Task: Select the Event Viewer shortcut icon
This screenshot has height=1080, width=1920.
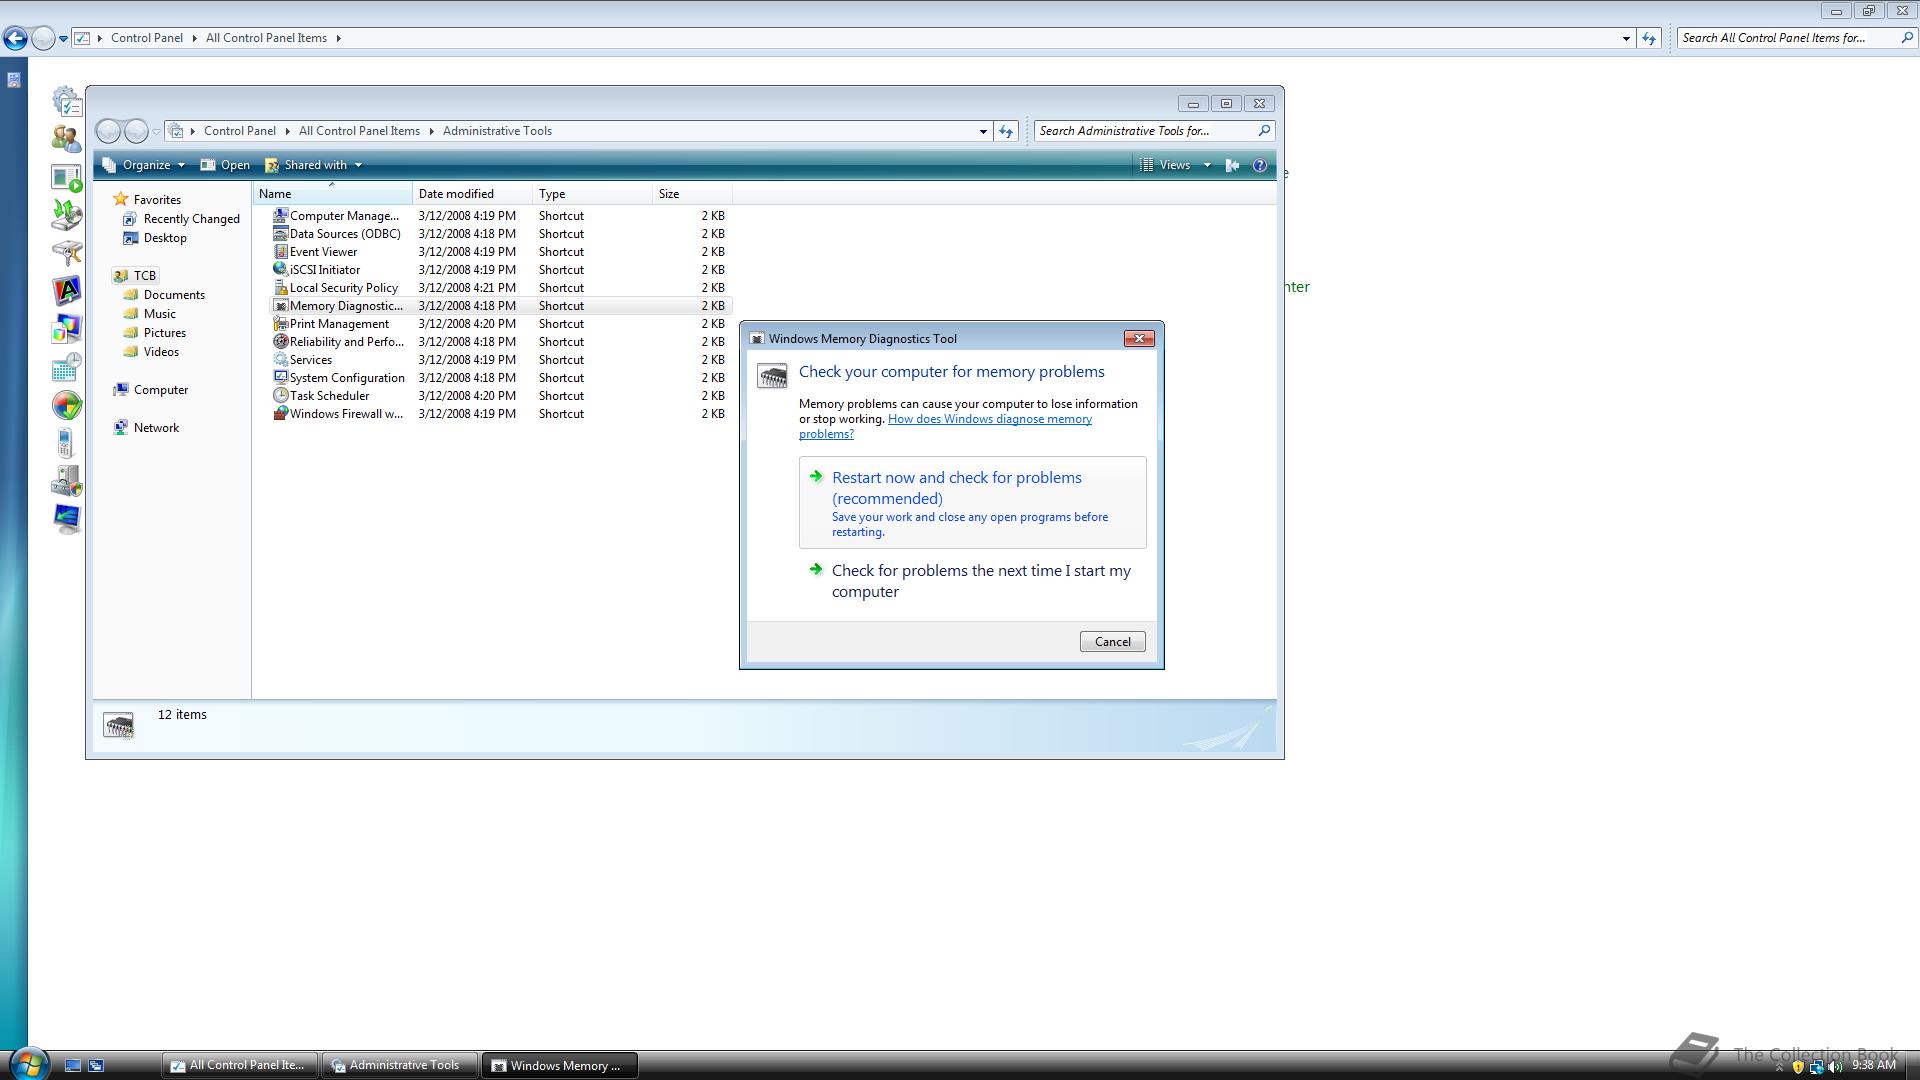Action: point(281,251)
